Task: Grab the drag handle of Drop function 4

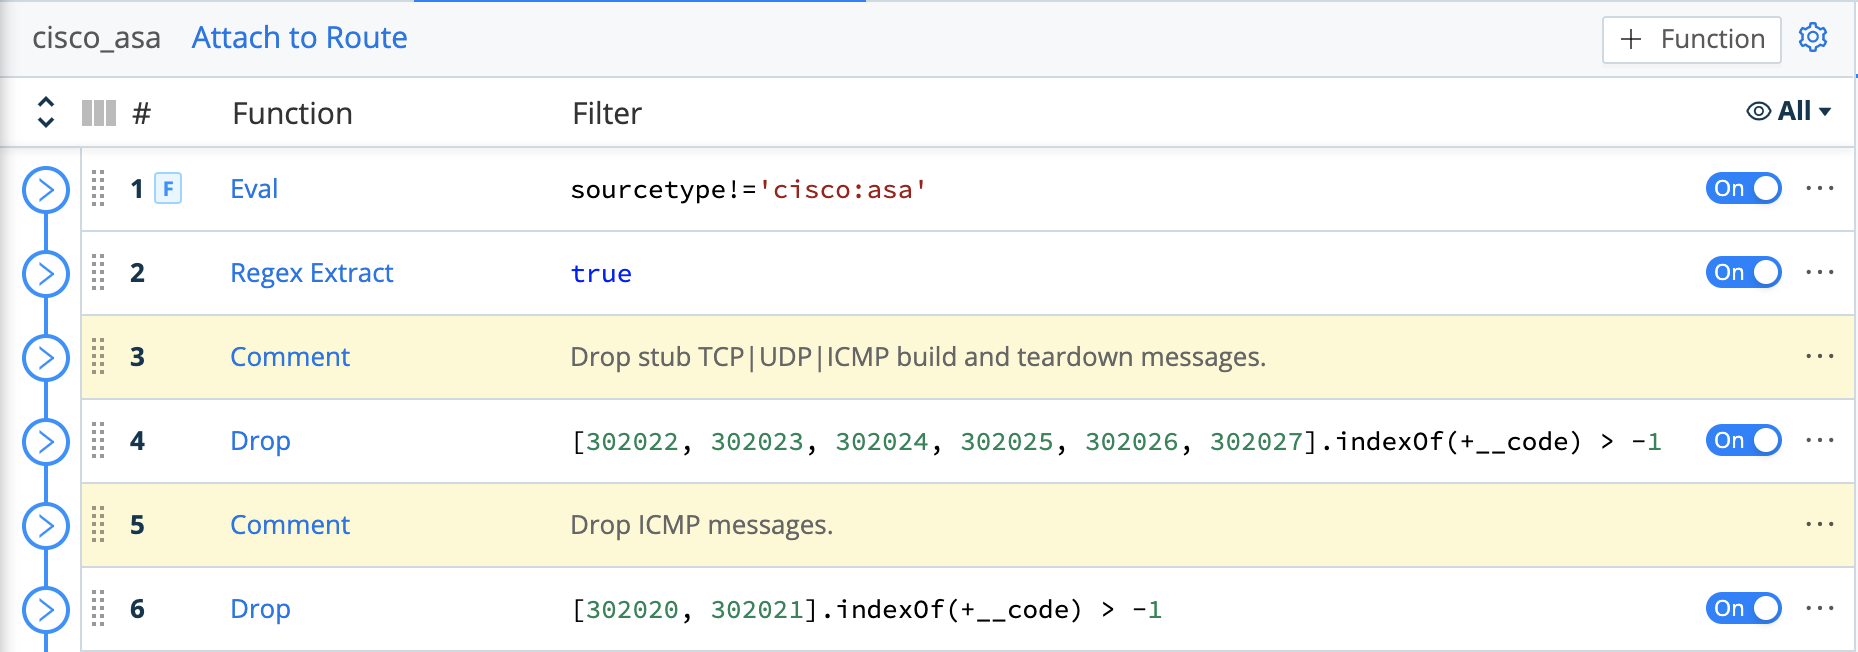Action: [98, 441]
